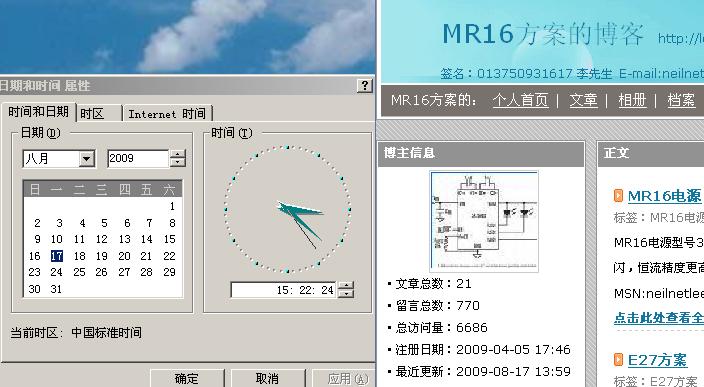The image size is (704, 387).
Task: Open the 个人首页 link
Action: click(x=520, y=100)
